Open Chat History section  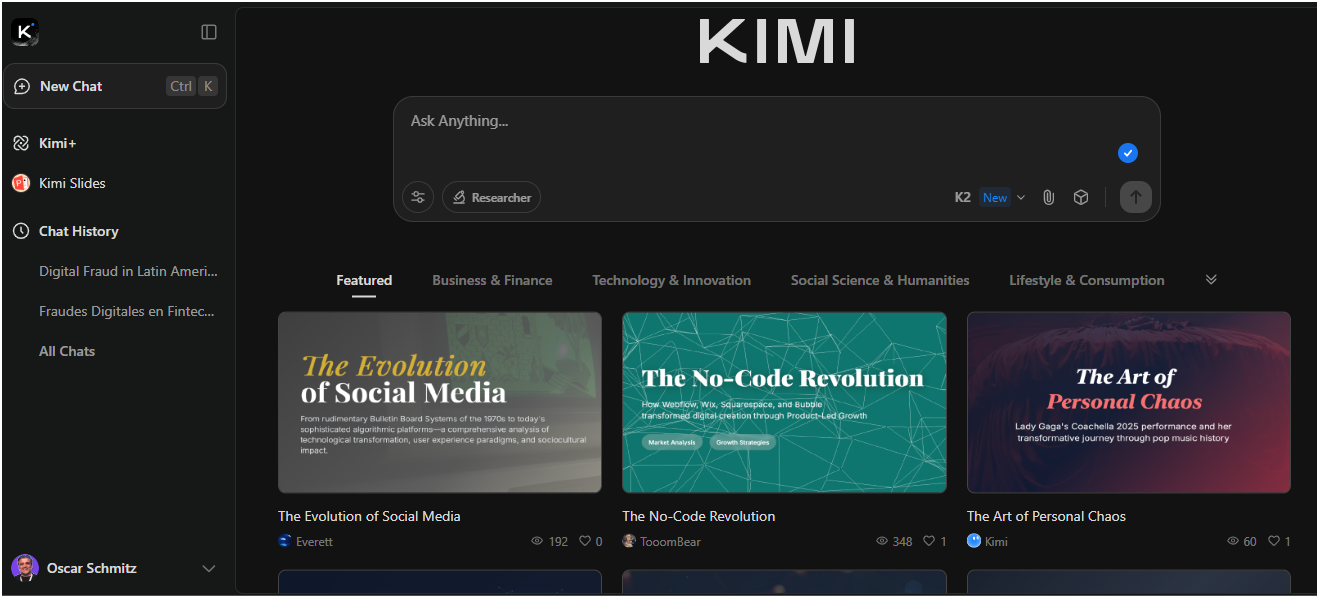[78, 231]
